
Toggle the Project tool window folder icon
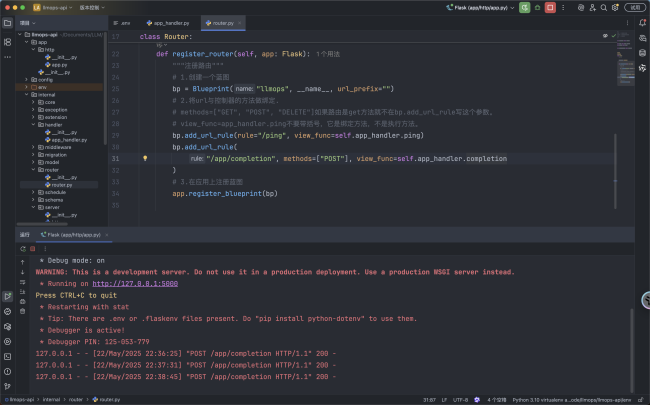(x=7, y=22)
